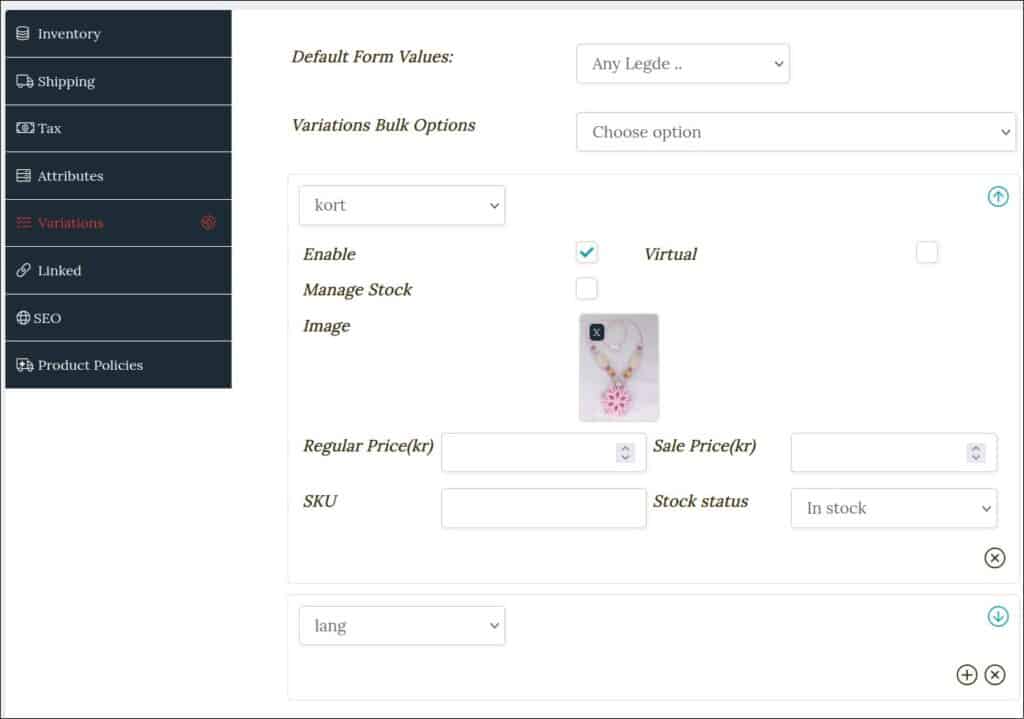
Task: Click the Sale Price stepper arrows
Action: click(976, 453)
